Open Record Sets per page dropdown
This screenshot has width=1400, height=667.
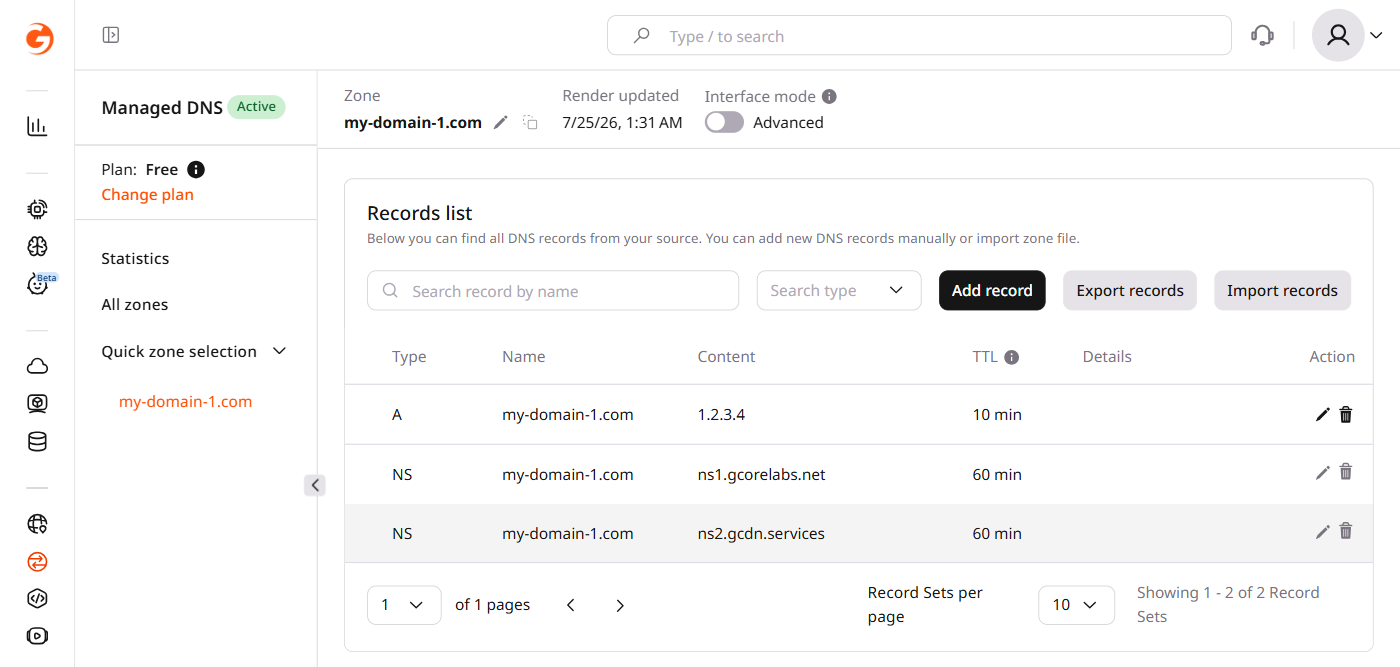(x=1076, y=605)
